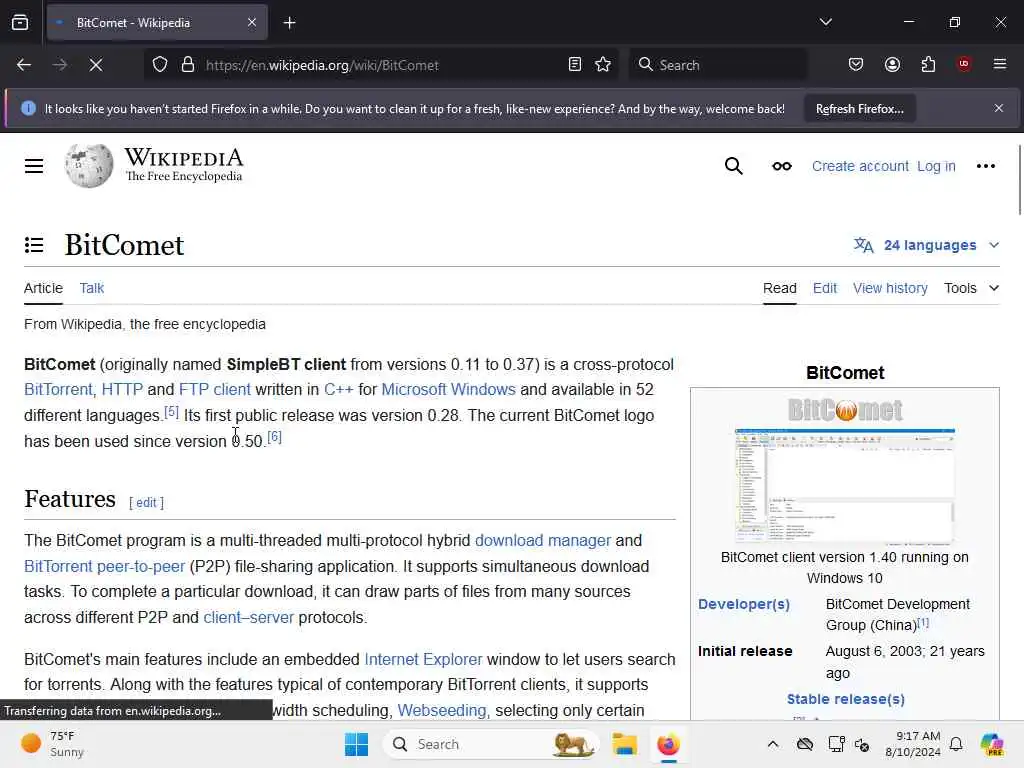Open the View history tab
The image size is (1024, 768).
point(890,288)
